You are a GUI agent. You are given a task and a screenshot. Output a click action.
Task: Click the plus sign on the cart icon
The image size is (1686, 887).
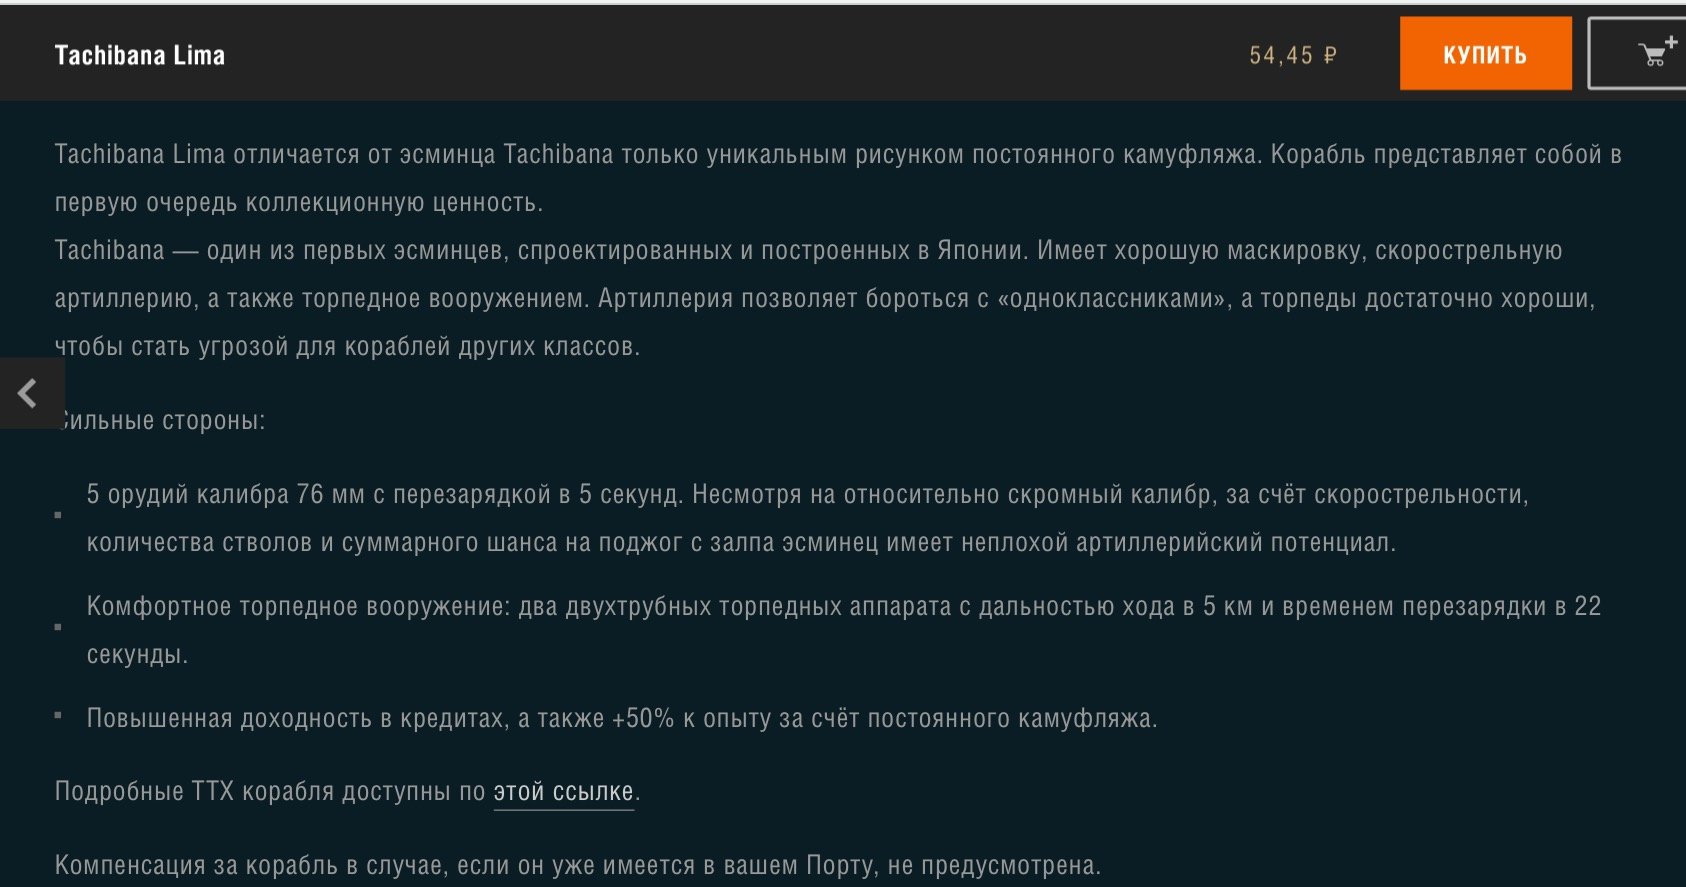[1671, 42]
